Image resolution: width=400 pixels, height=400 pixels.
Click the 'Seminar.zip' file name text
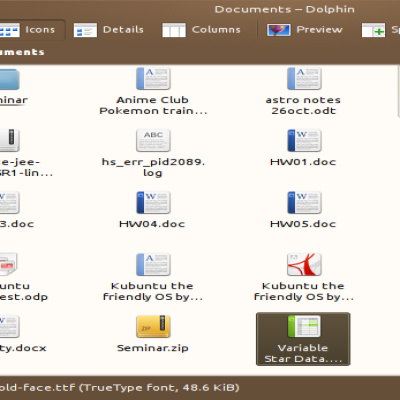[x=153, y=348]
